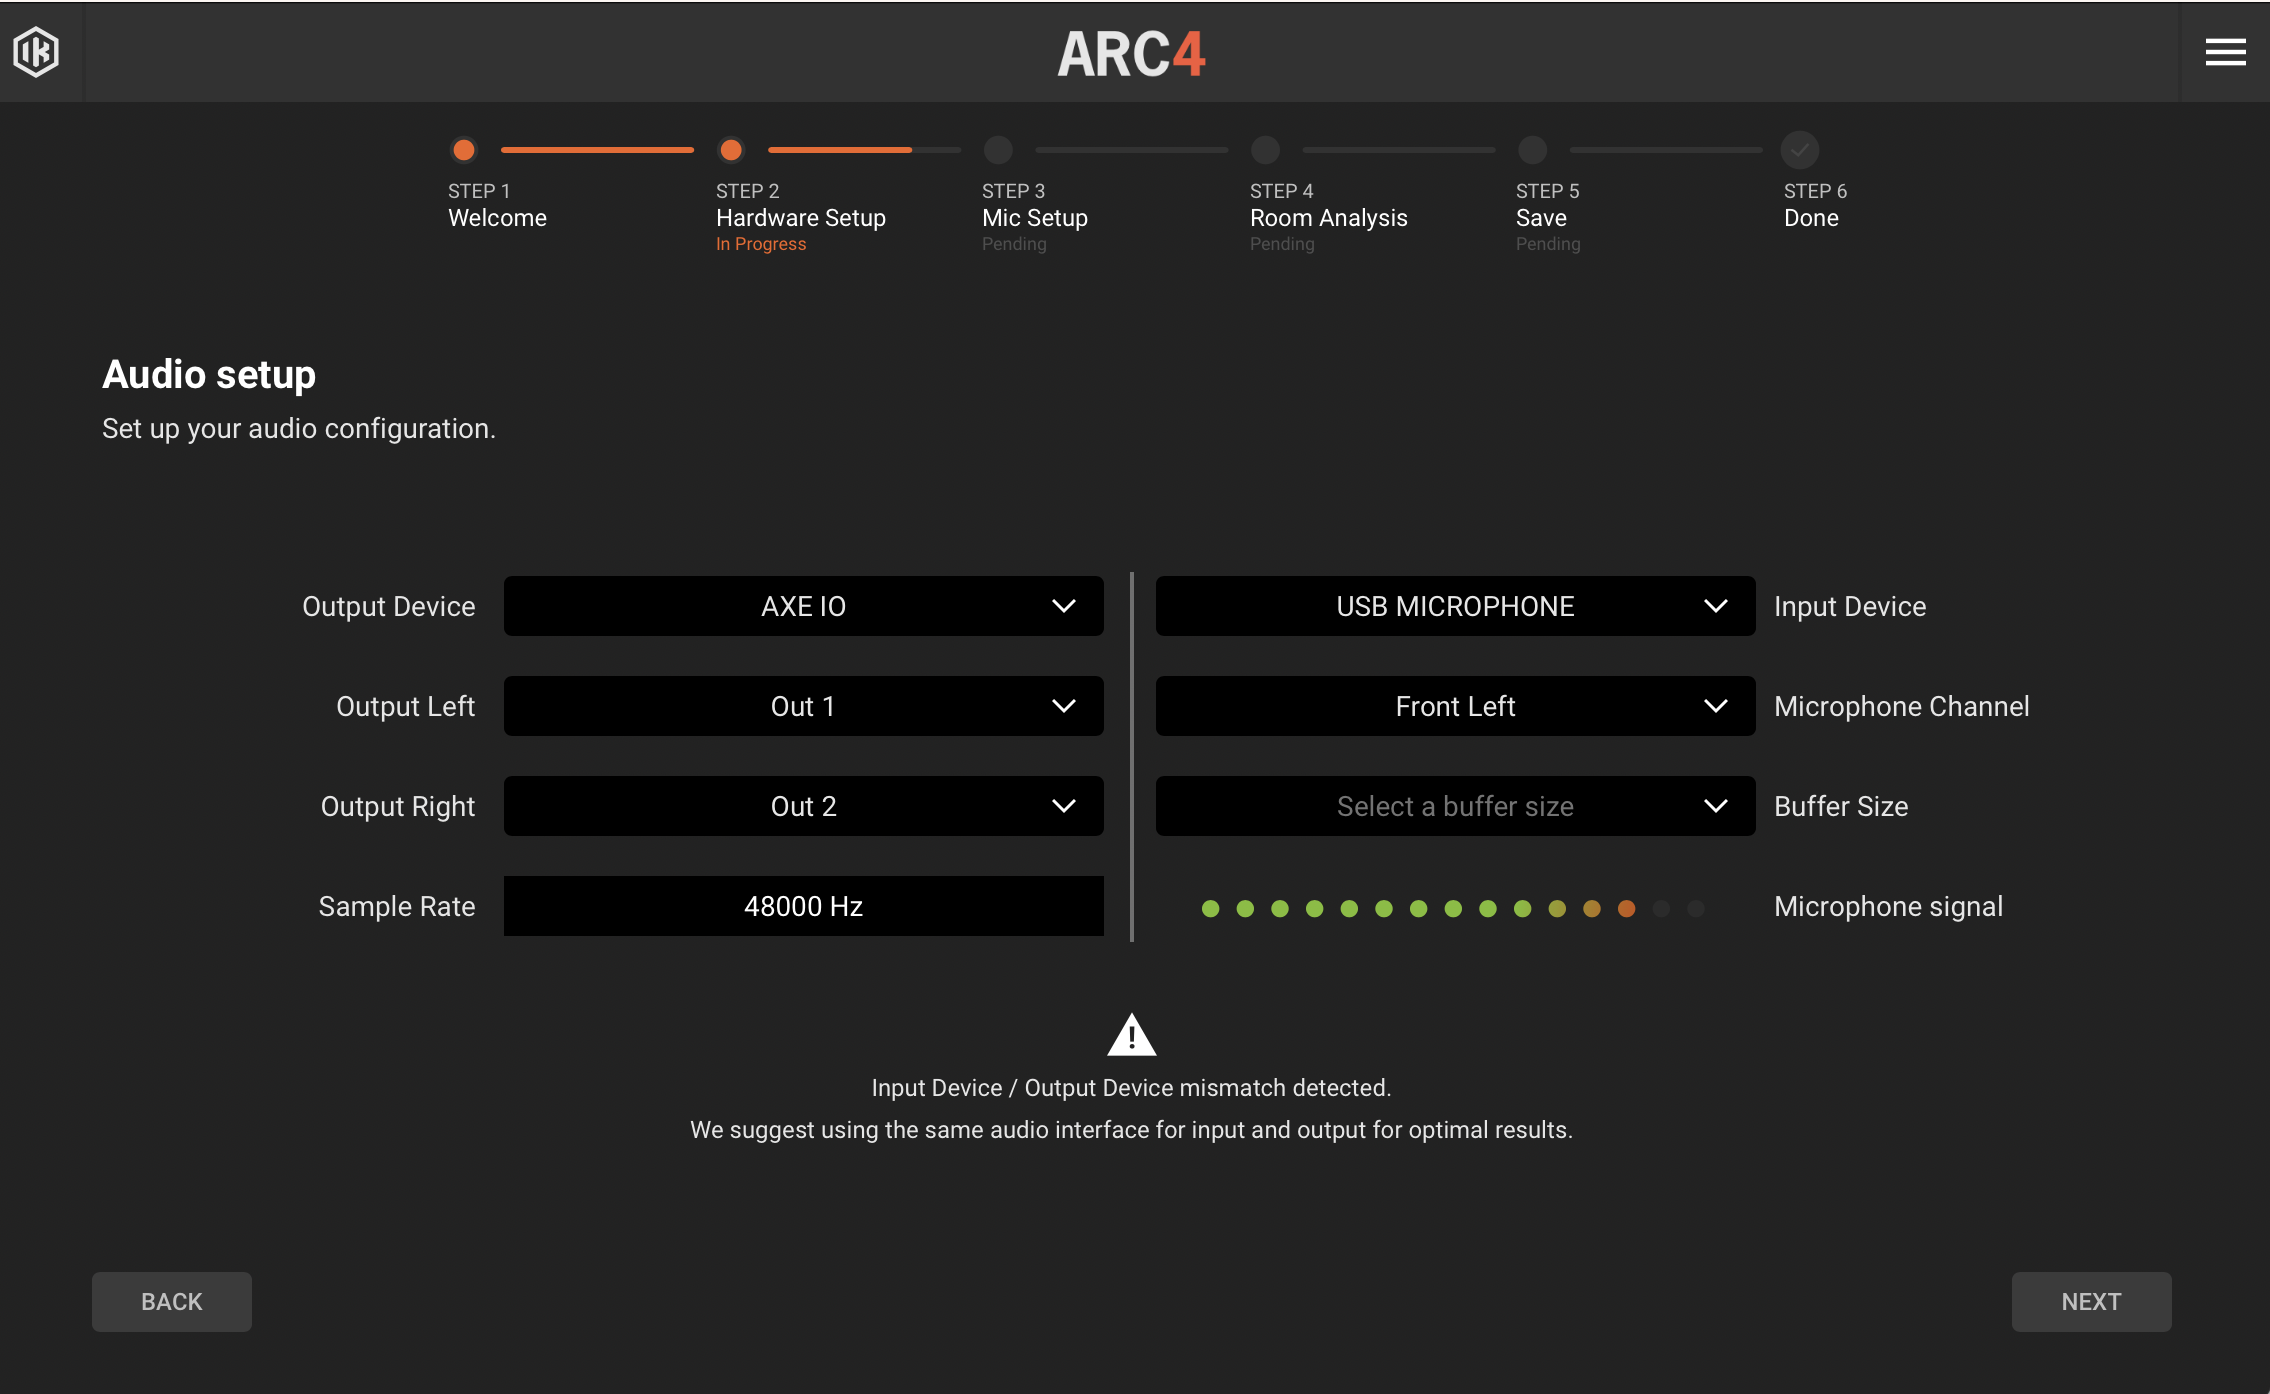Click the 'Microphone signal' label
Viewport: 2270px width, 1394px height.
pos(1888,906)
